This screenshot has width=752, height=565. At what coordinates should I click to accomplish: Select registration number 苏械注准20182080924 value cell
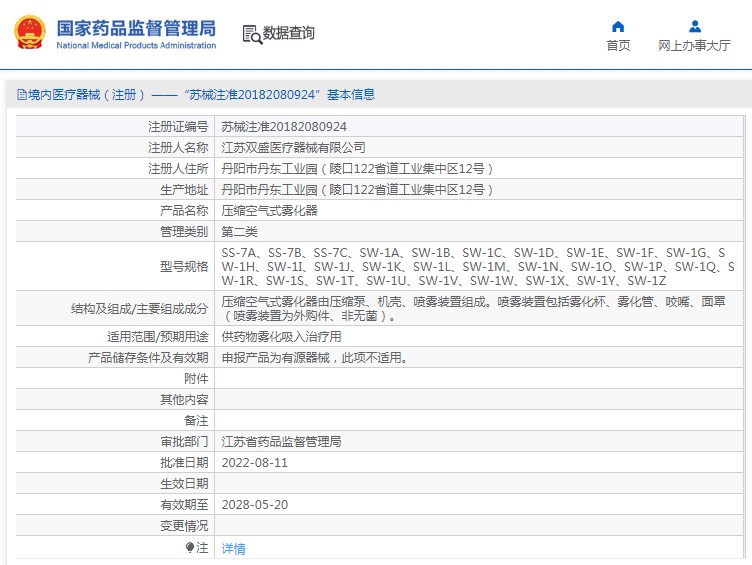coord(479,127)
